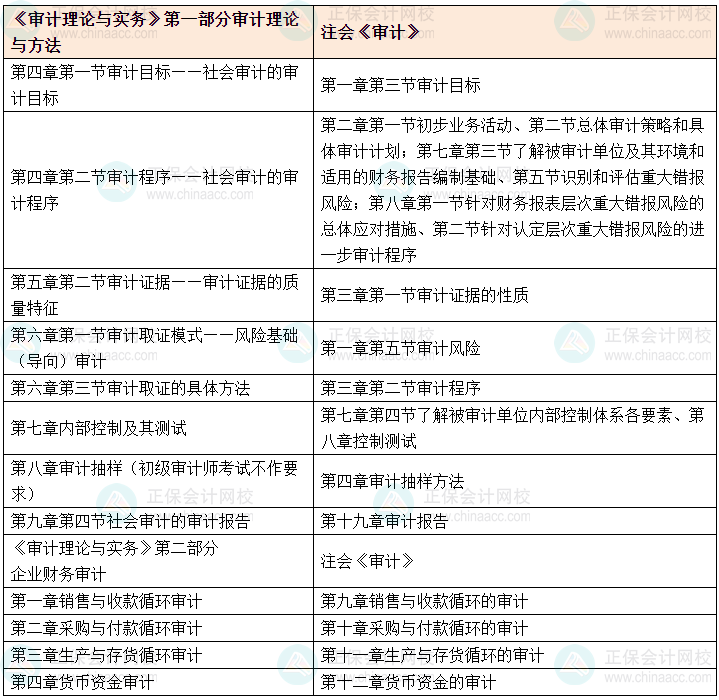This screenshot has width=719, height=700.
Task: Click second 注会《审计》 cell beside 企业财务审计
Action: (x=514, y=561)
